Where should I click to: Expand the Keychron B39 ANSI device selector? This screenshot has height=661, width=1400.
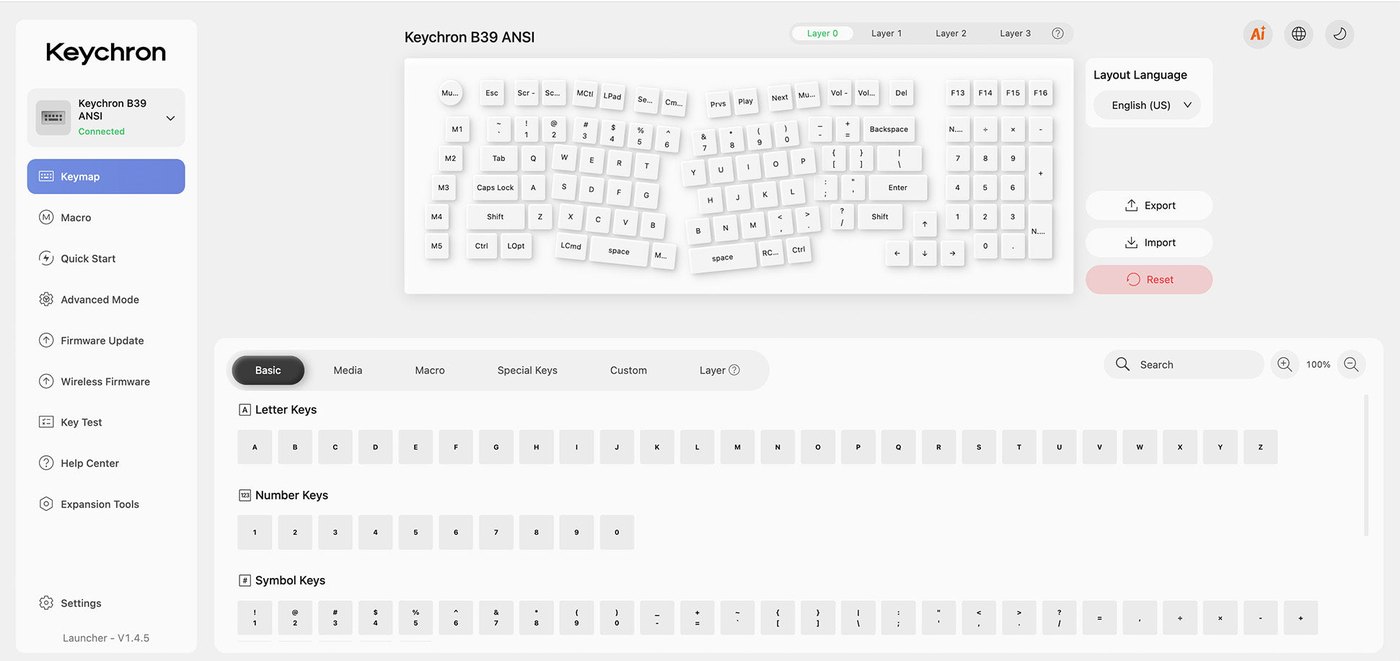[x=106, y=117]
